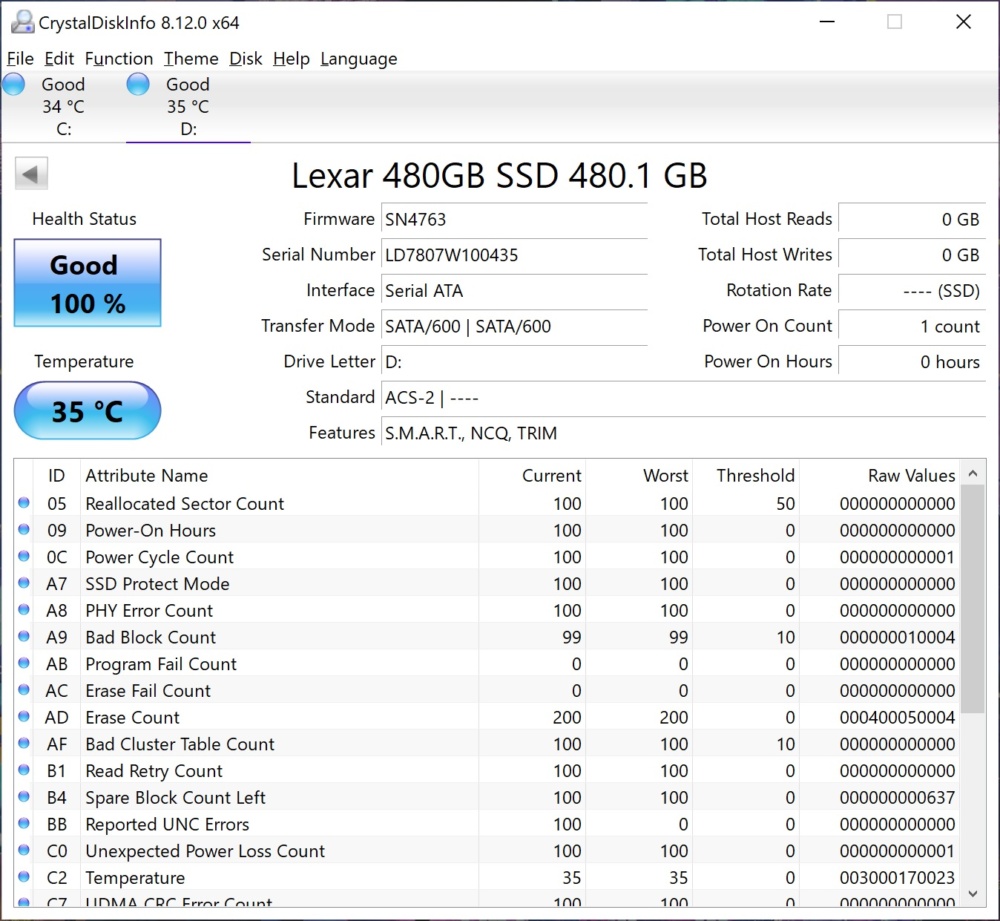Click the Total Host Writes value
Viewport: 1000px width, 921px height.
(x=912, y=255)
